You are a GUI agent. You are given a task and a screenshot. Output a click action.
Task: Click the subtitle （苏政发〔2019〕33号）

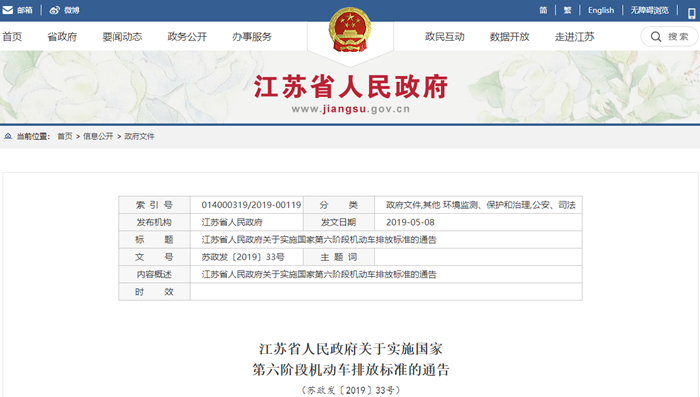click(351, 390)
